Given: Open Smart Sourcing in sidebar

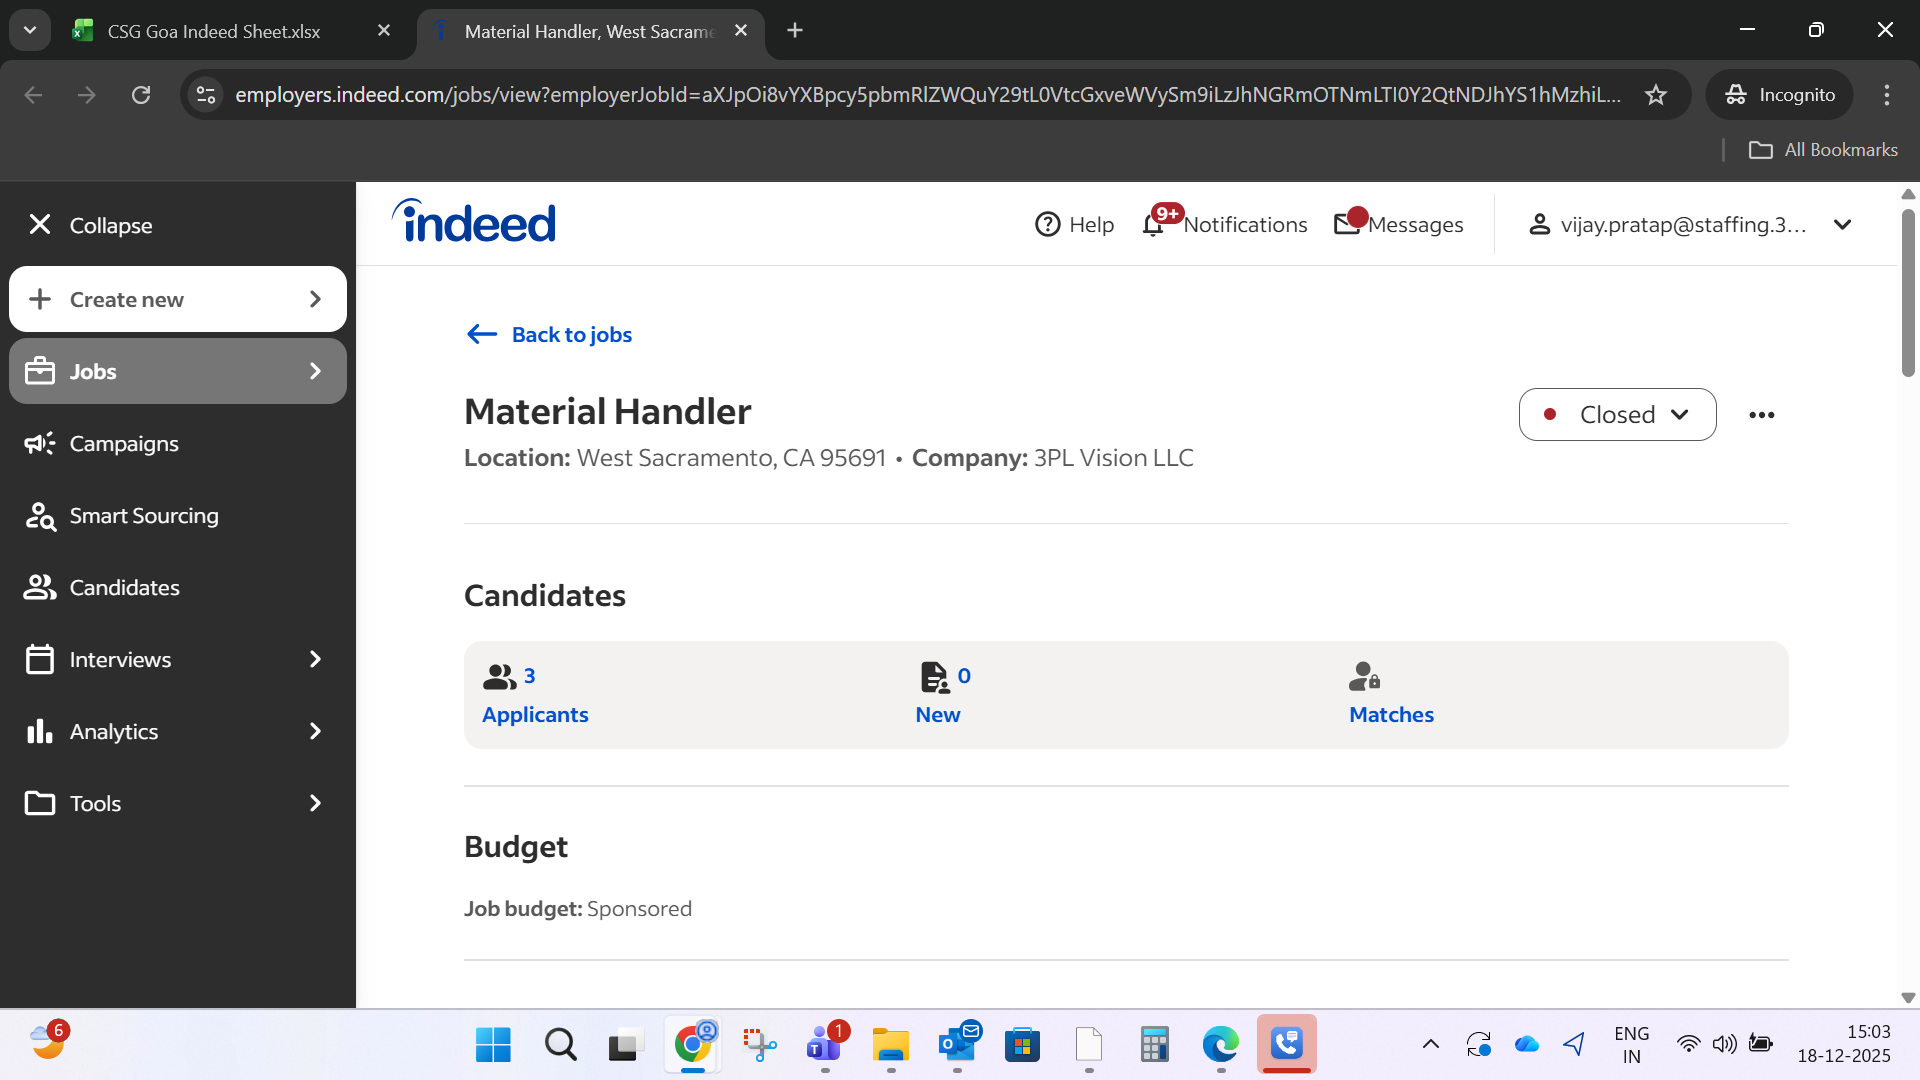Looking at the screenshot, I should coord(143,516).
